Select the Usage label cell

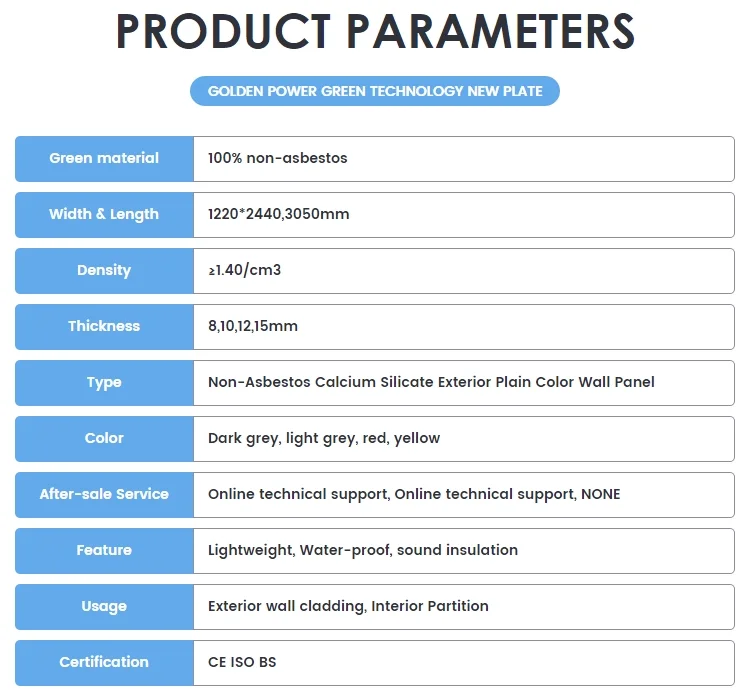[104, 606]
